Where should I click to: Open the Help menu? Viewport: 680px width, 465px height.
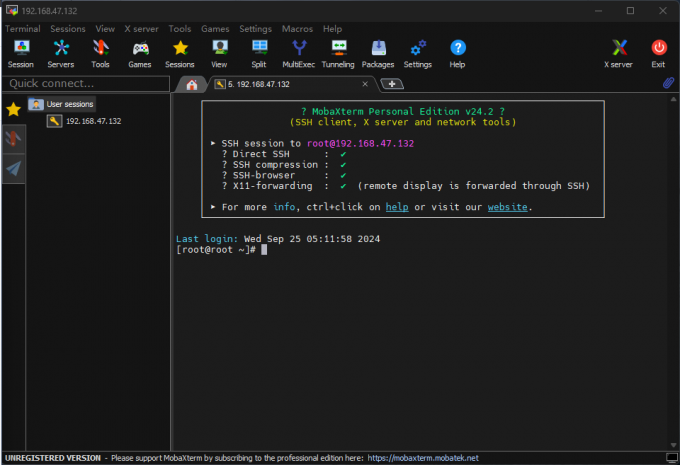coord(332,29)
